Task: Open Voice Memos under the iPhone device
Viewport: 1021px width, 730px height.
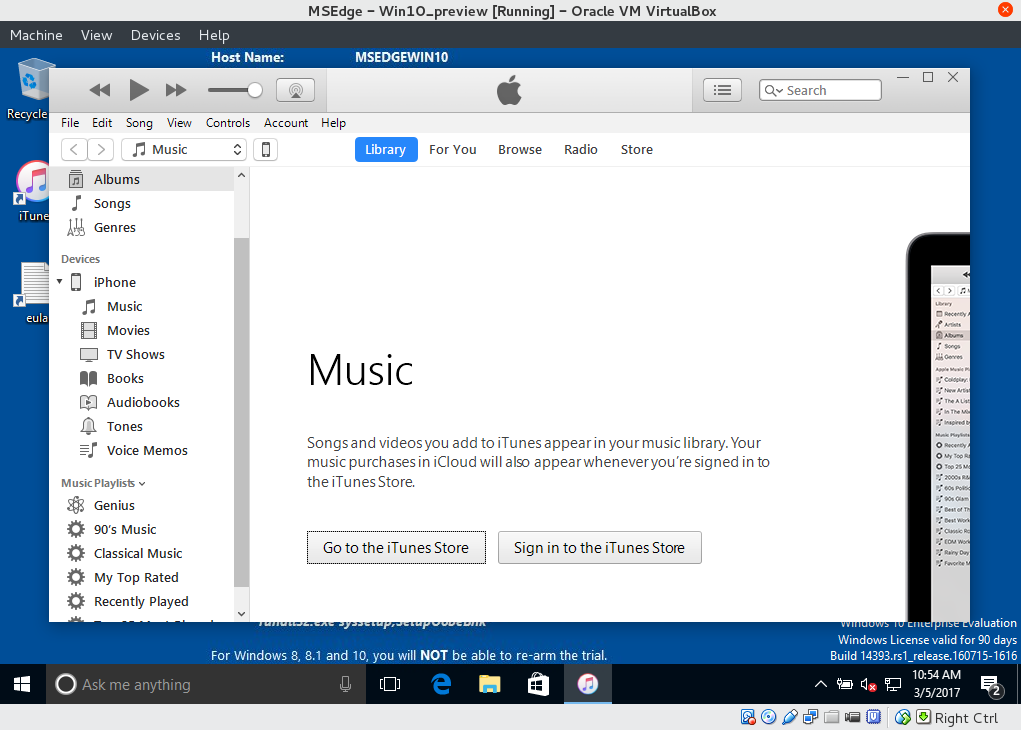Action: point(142,451)
